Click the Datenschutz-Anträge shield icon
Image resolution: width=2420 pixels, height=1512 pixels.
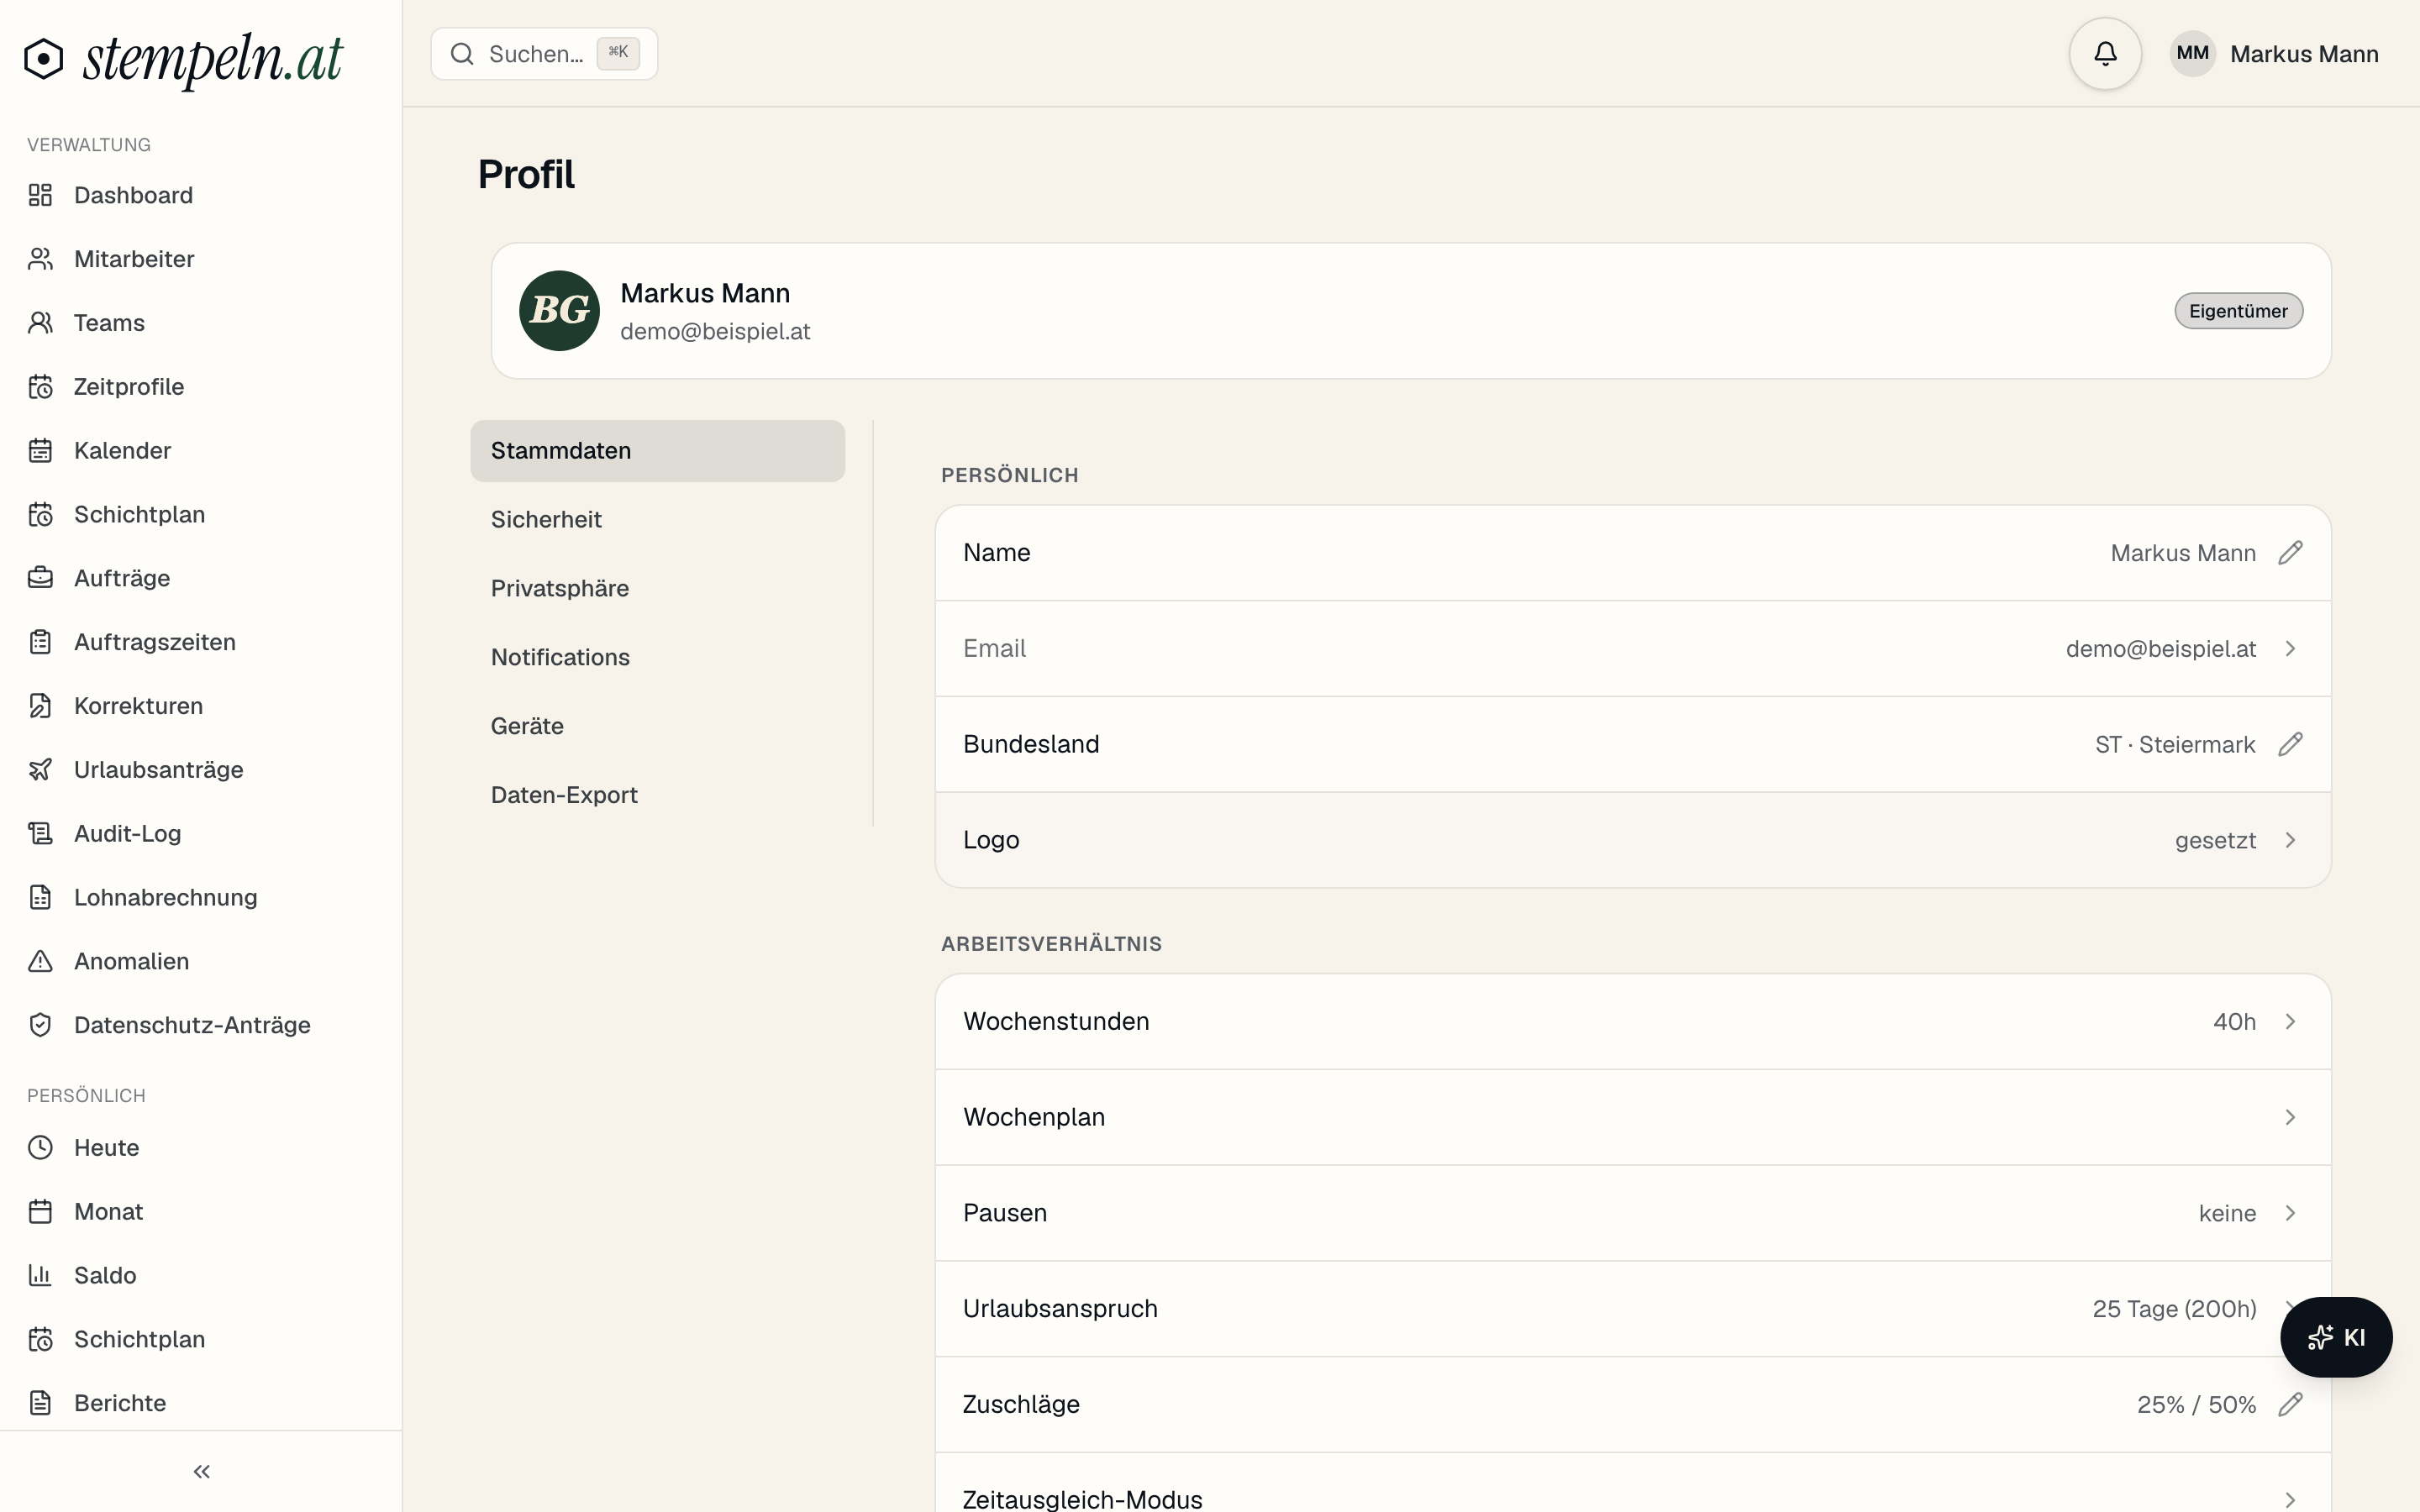pos(40,1025)
